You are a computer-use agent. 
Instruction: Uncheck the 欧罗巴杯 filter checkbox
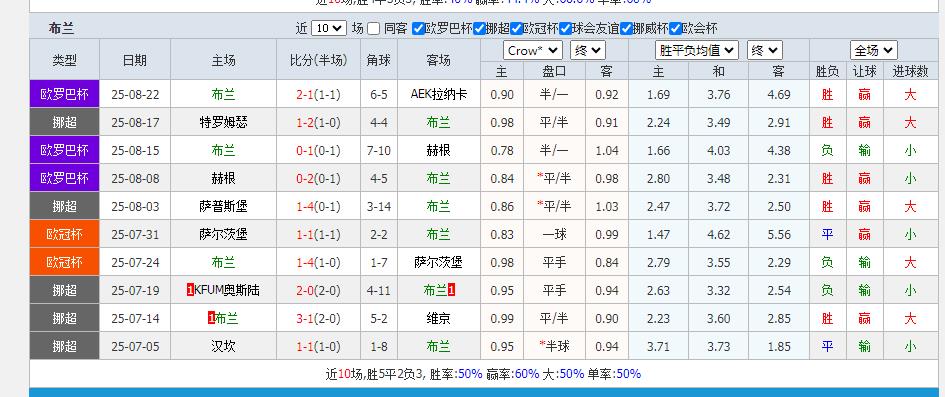tap(418, 28)
